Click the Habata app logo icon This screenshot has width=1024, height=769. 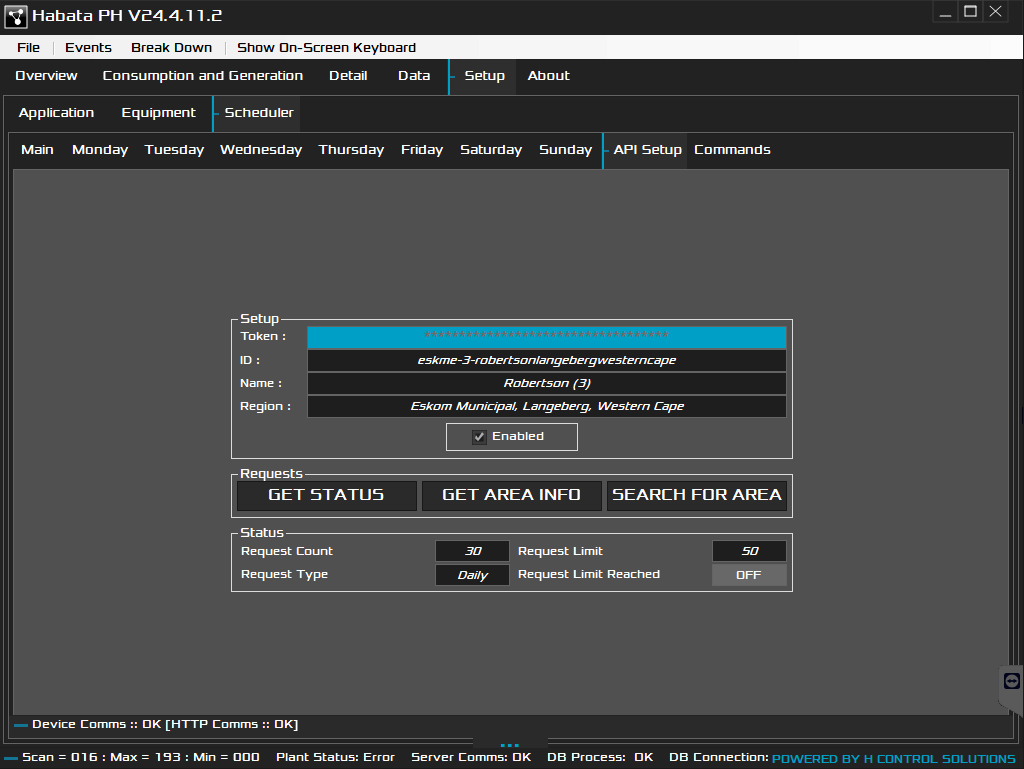[16, 16]
